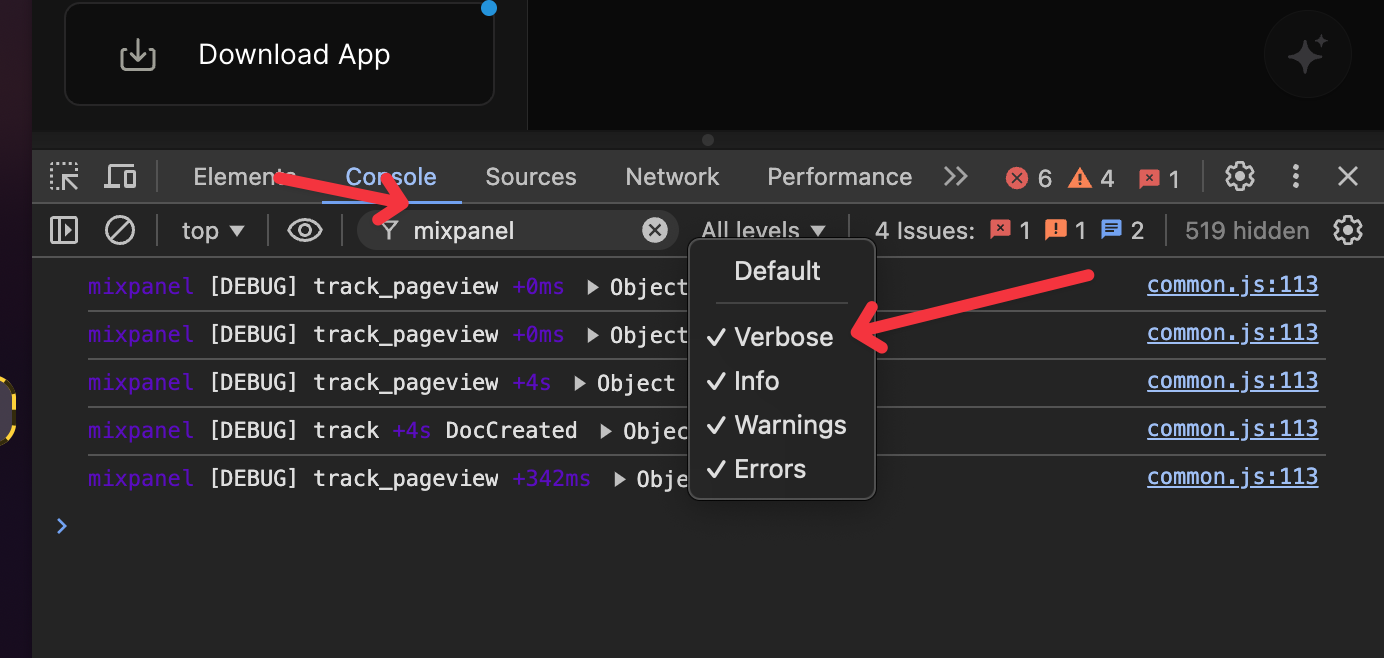Click the Download App button
1384x658 pixels.
tap(279, 55)
